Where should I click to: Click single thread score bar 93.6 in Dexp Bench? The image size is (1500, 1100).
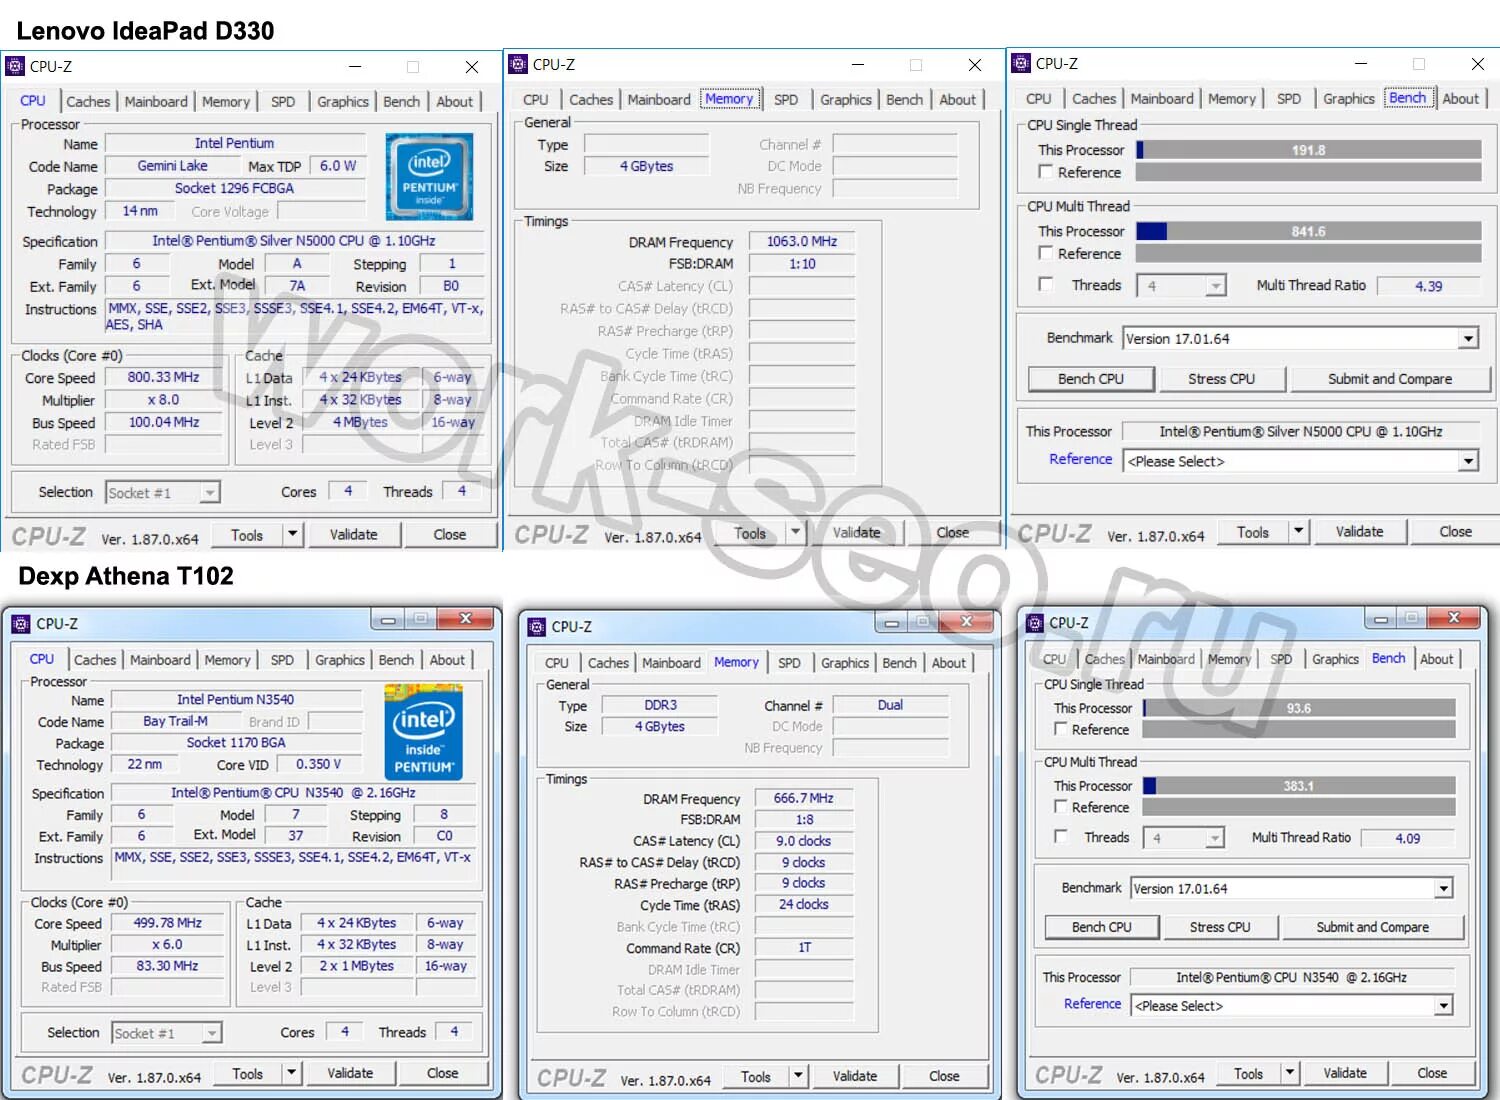pyautogui.click(x=1299, y=708)
